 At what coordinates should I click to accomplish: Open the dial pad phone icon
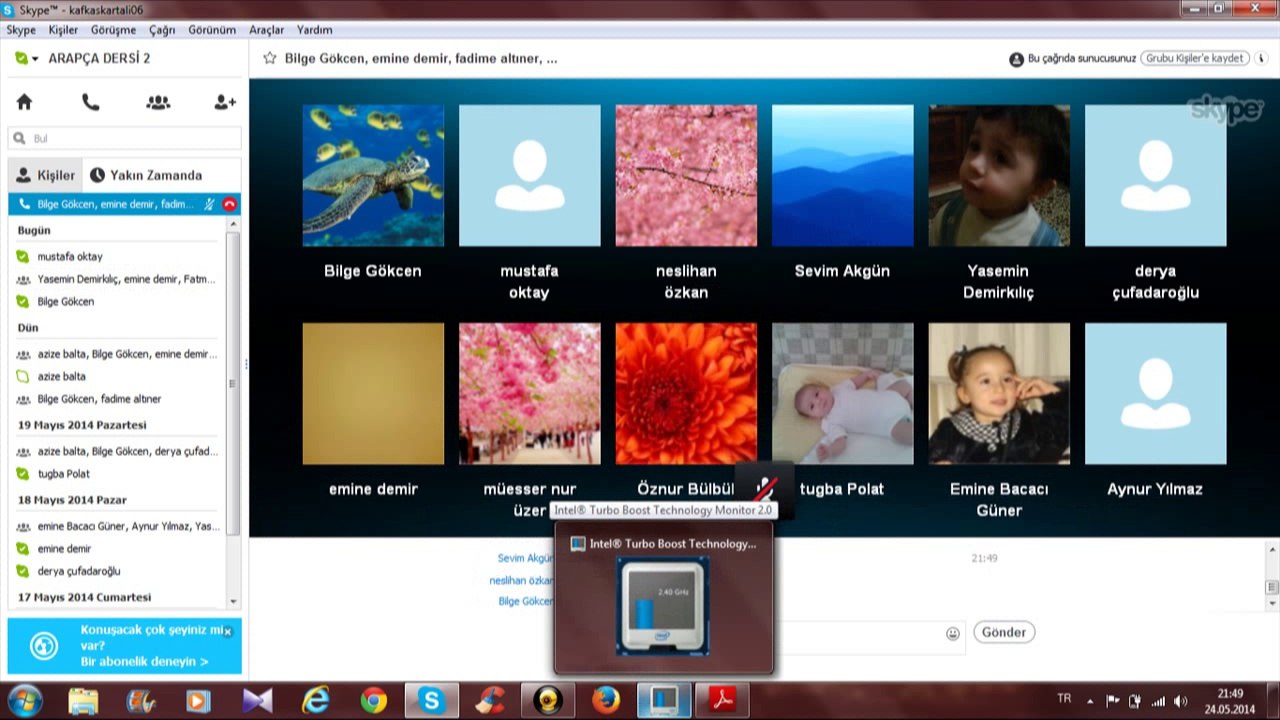pos(91,102)
